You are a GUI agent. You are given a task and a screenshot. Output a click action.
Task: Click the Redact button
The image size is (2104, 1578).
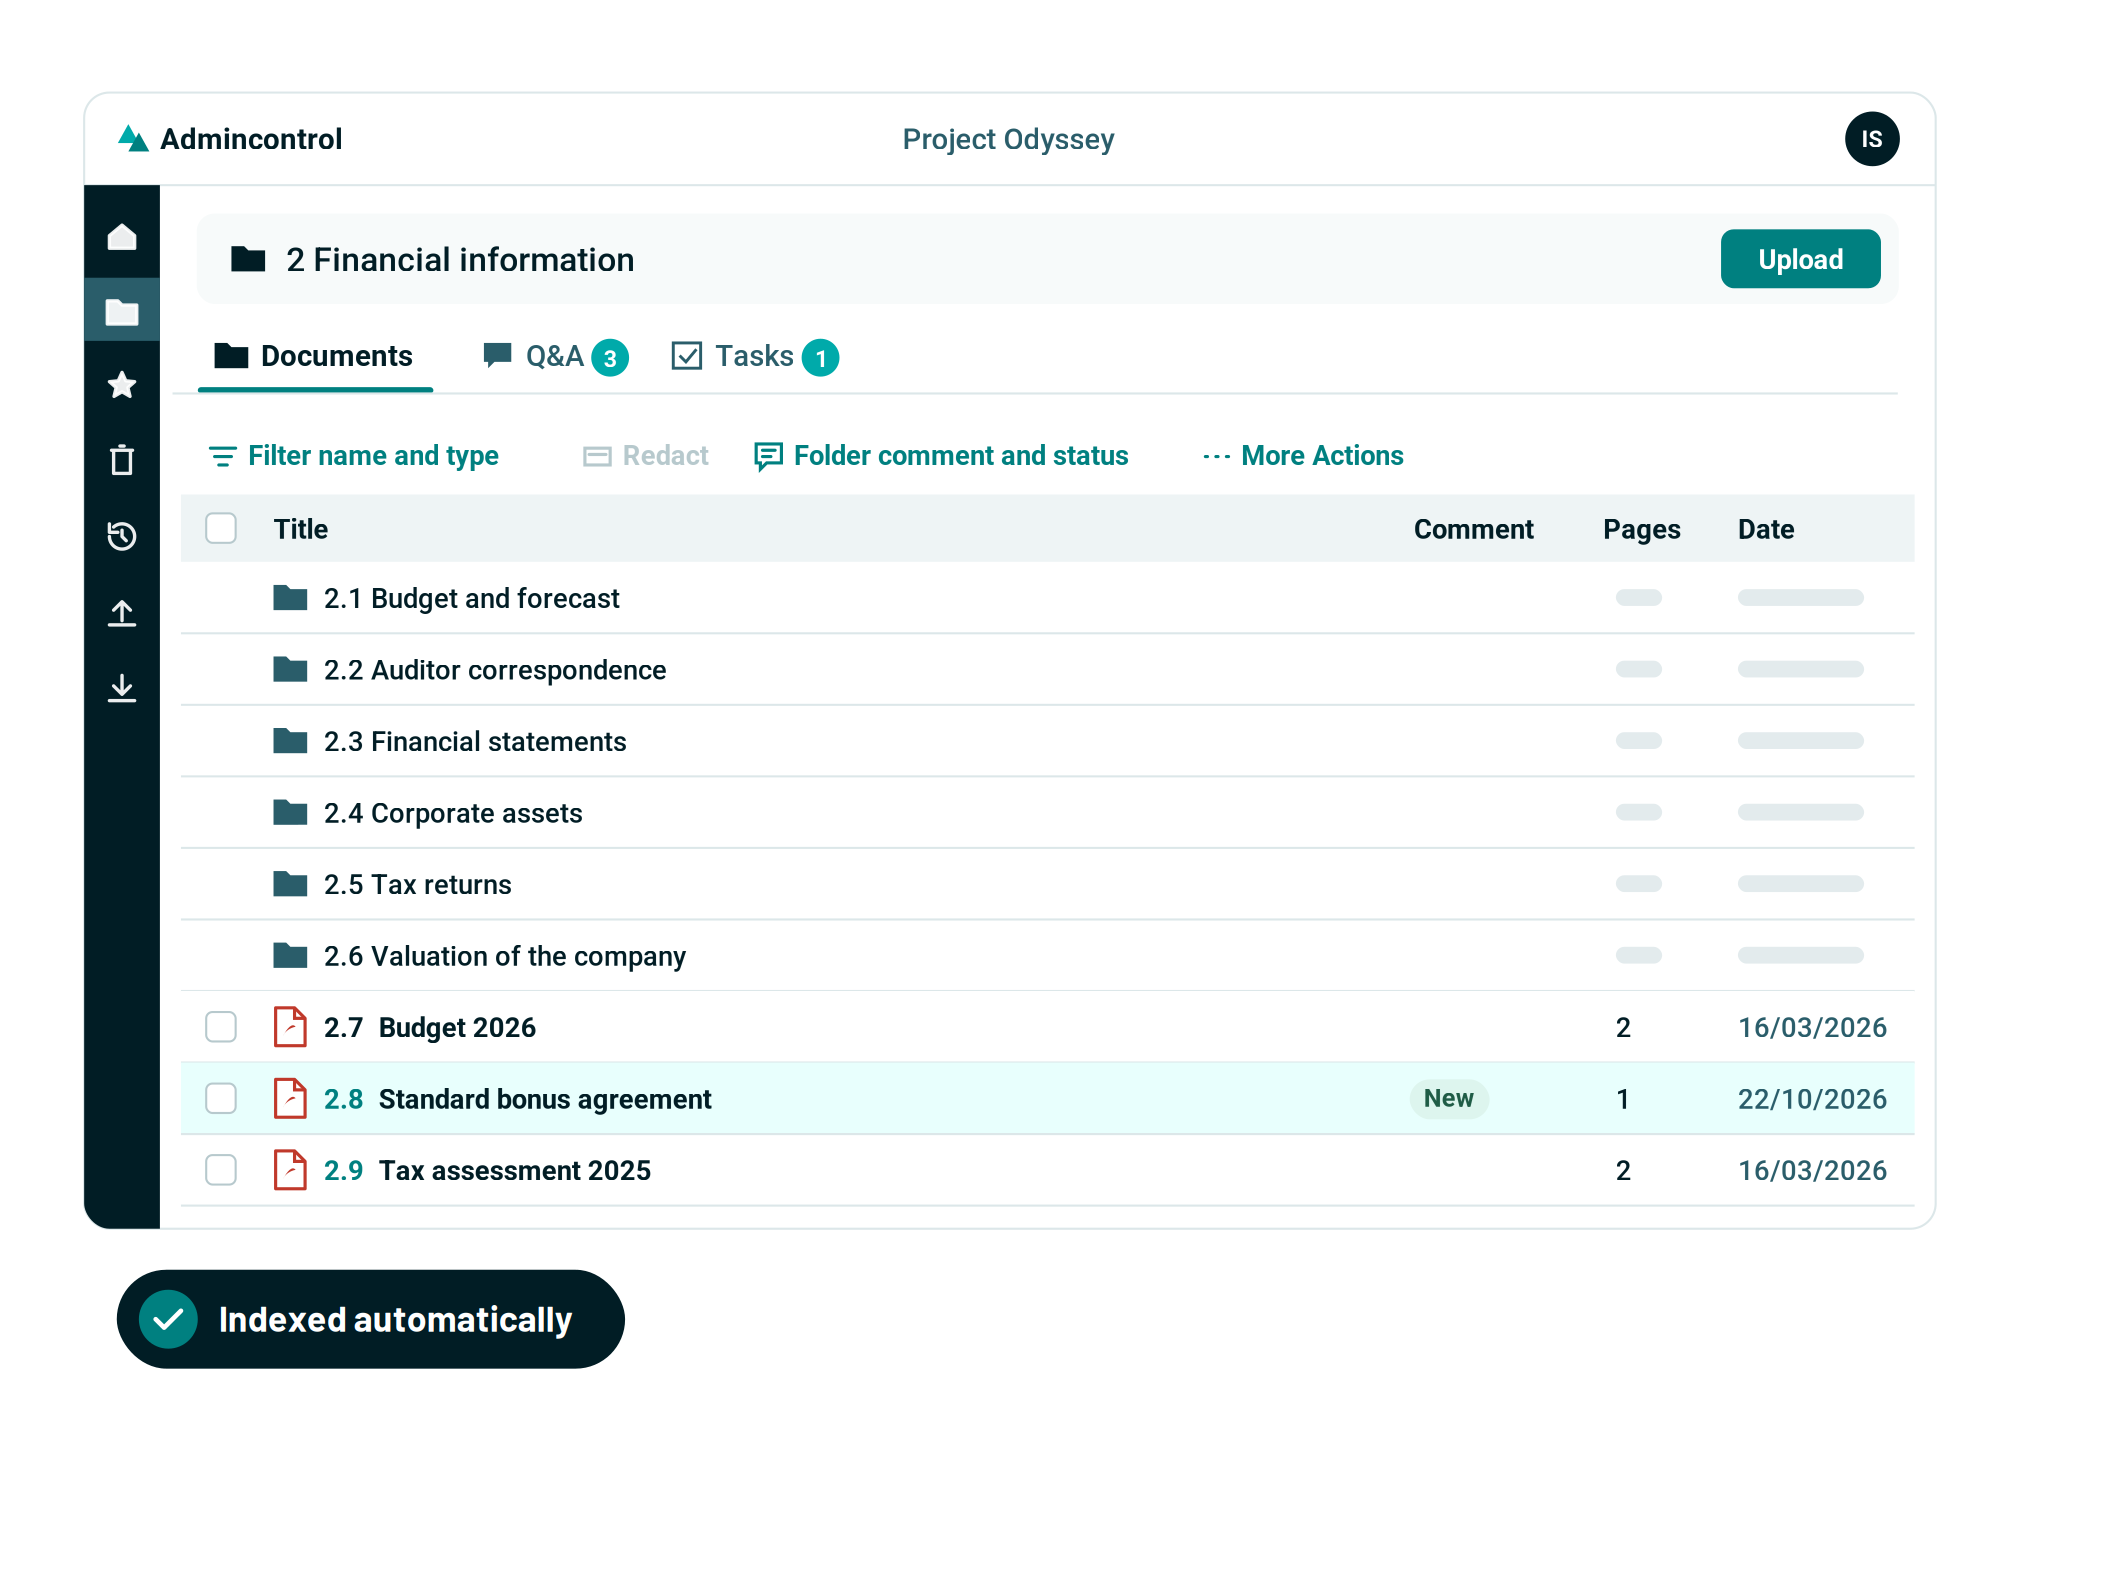coord(646,456)
